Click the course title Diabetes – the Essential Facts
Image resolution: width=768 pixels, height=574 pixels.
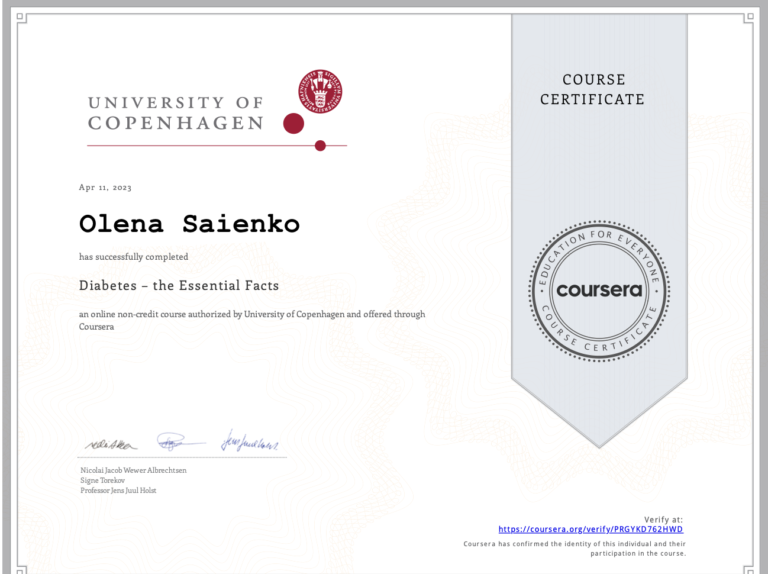coord(179,285)
